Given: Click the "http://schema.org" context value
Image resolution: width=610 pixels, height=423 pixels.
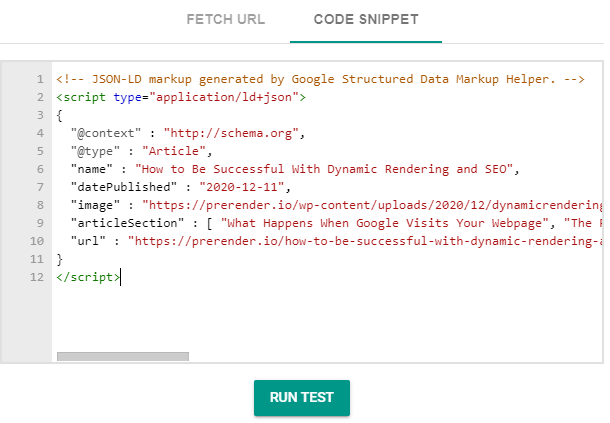Looking at the screenshot, I should [231, 133].
